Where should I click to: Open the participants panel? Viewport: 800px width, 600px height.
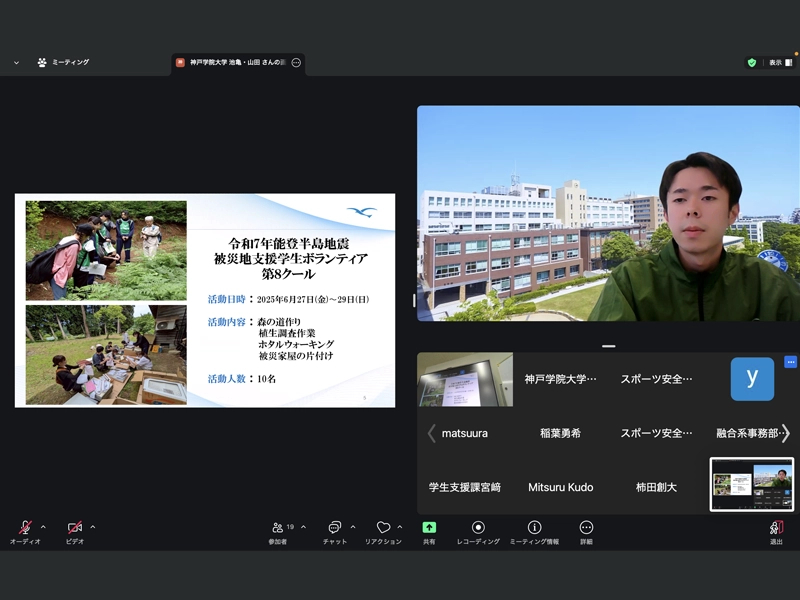coord(277,530)
